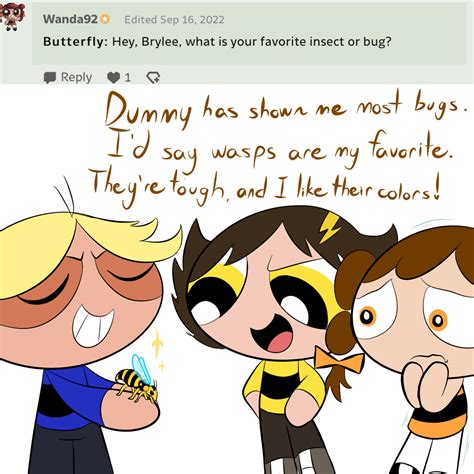
Task: Click the award badge icon with plus
Action: pyautogui.click(x=153, y=78)
